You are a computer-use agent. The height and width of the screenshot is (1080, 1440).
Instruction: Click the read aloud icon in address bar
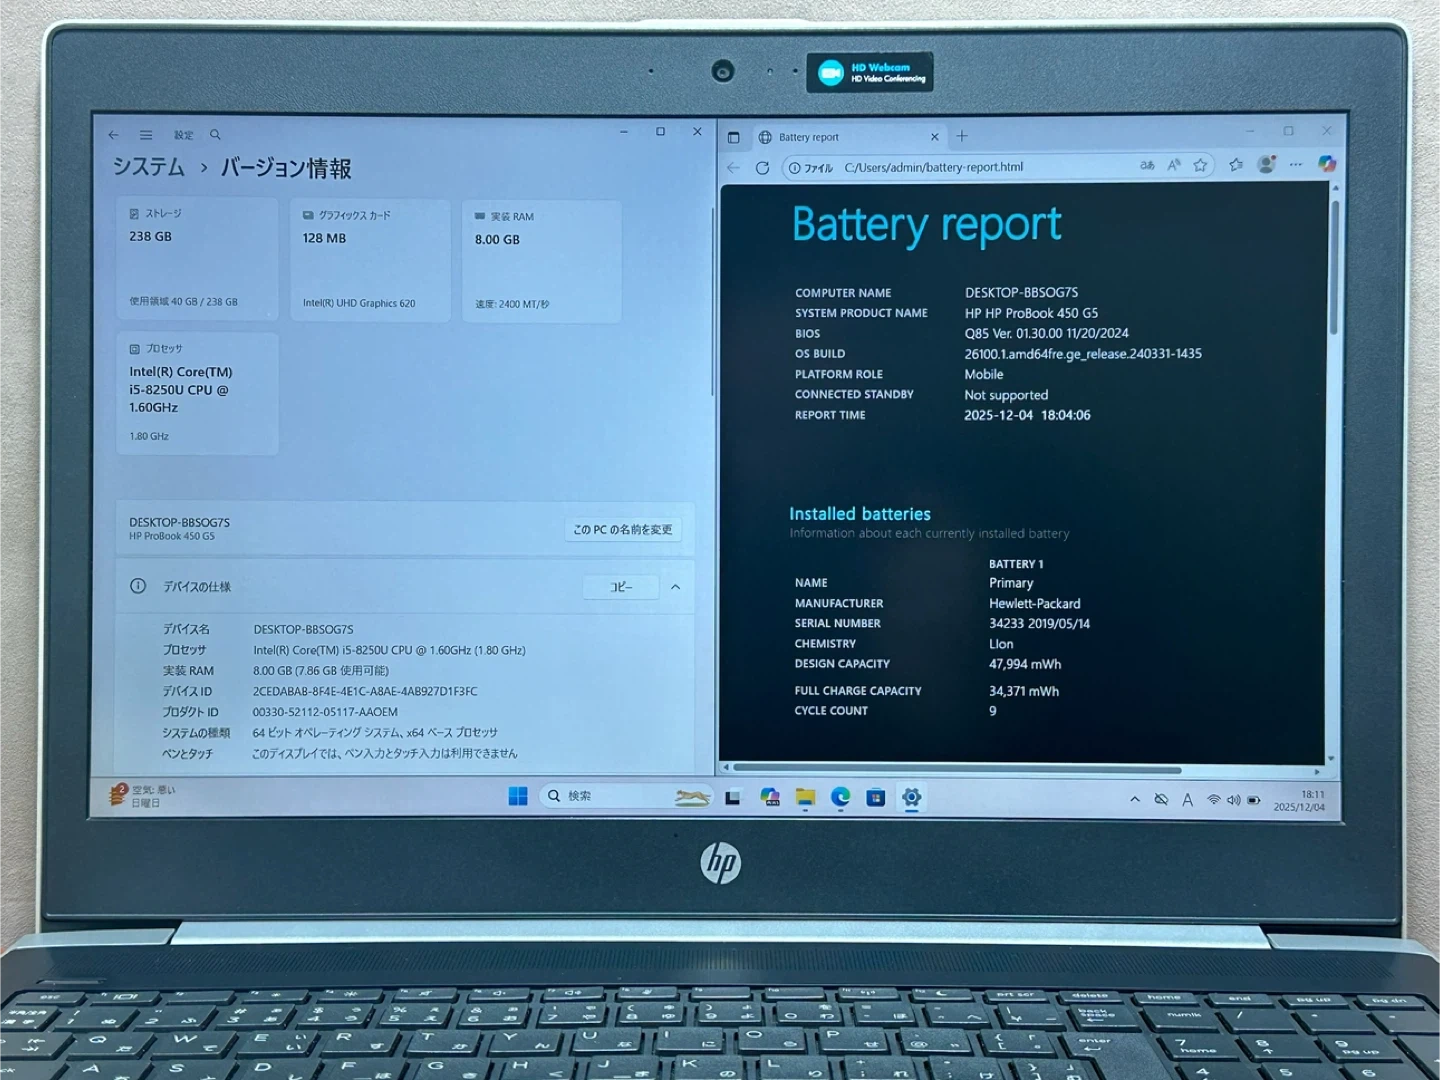tap(1174, 165)
